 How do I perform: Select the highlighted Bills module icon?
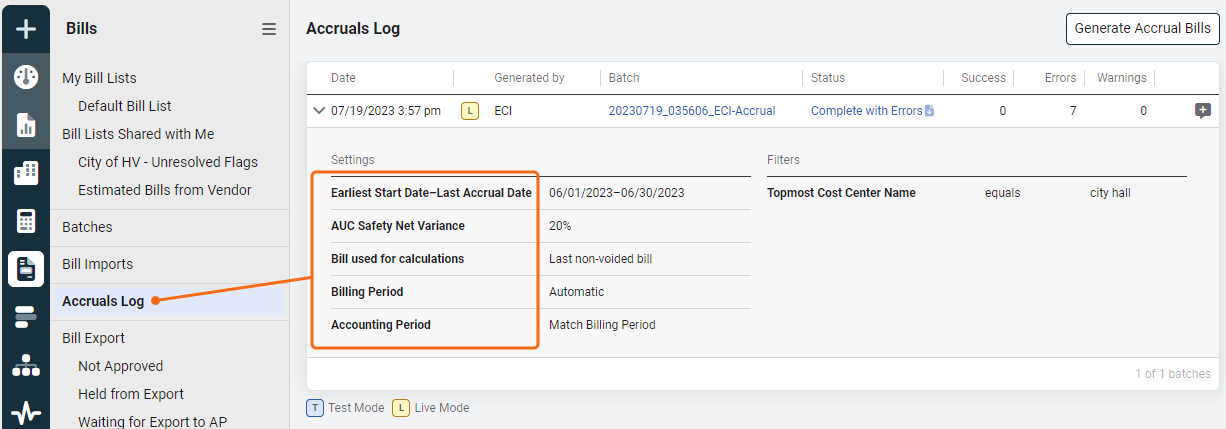click(x=25, y=269)
